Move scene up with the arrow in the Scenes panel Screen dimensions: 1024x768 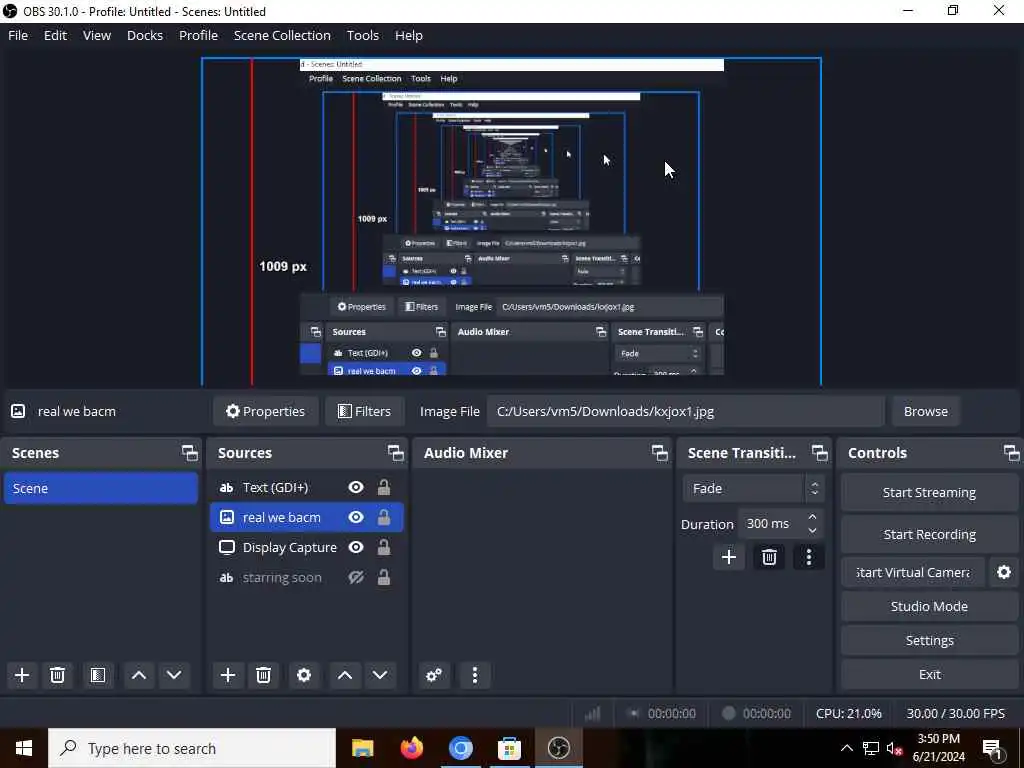point(138,675)
